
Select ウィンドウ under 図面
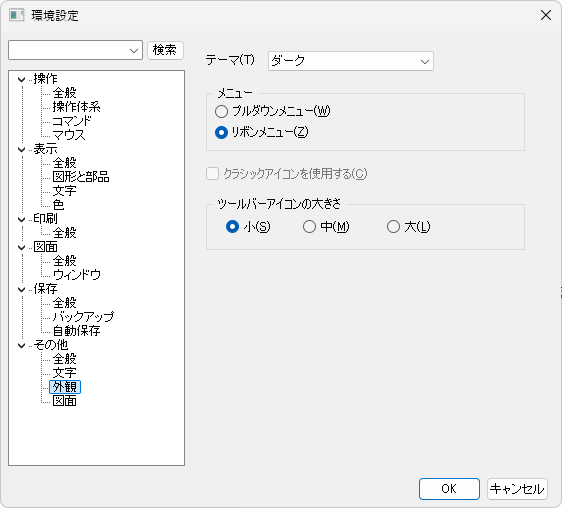point(76,275)
